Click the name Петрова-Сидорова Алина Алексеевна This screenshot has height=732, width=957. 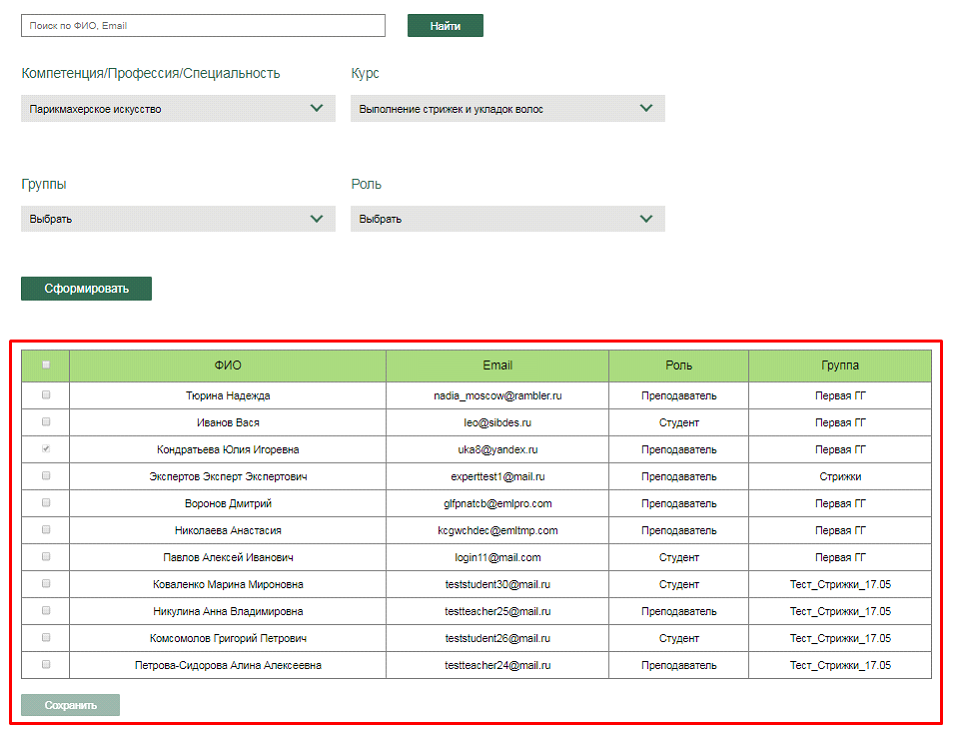228,665
